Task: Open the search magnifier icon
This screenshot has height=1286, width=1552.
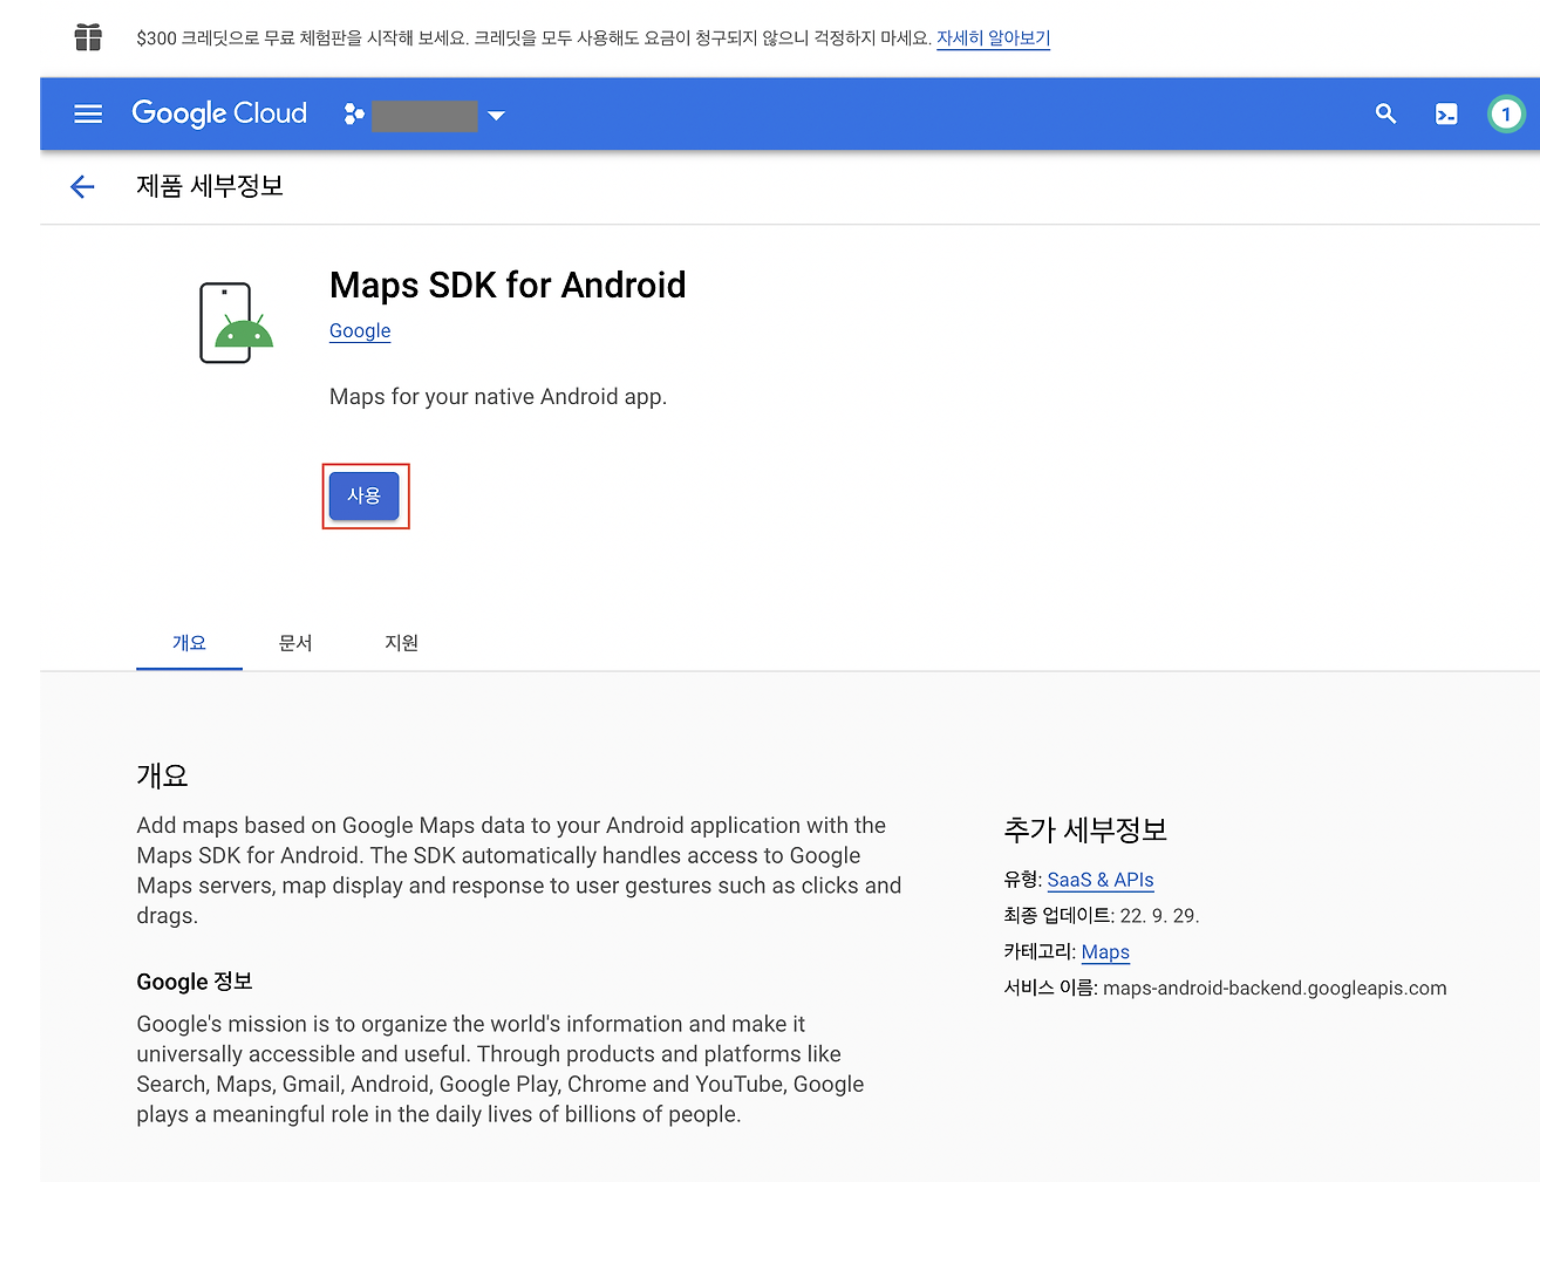Action: tap(1385, 114)
